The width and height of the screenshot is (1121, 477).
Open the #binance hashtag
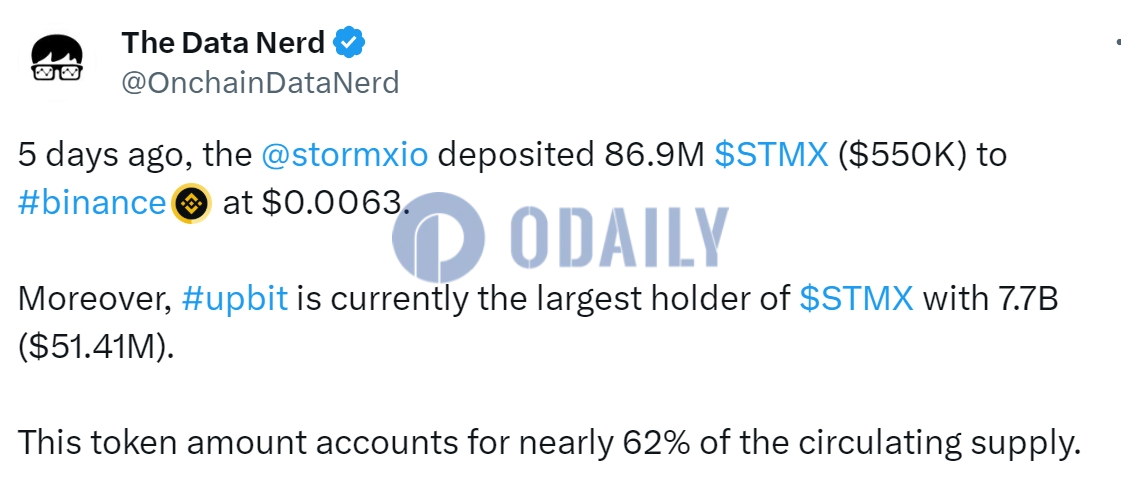tap(92, 204)
